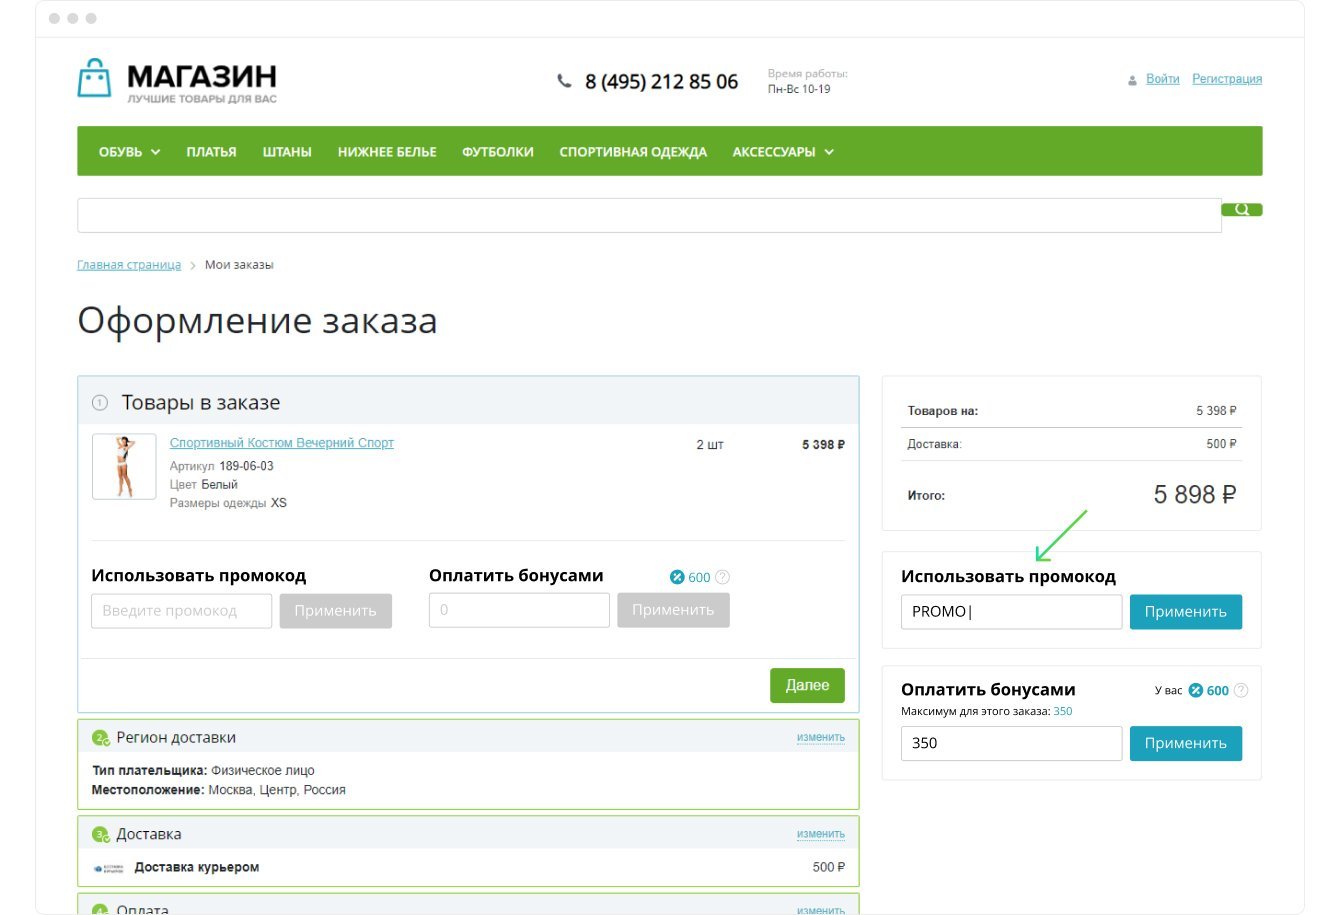1340x915 pixels.
Task: Click the Товары в заказе section title
Action: click(x=201, y=403)
